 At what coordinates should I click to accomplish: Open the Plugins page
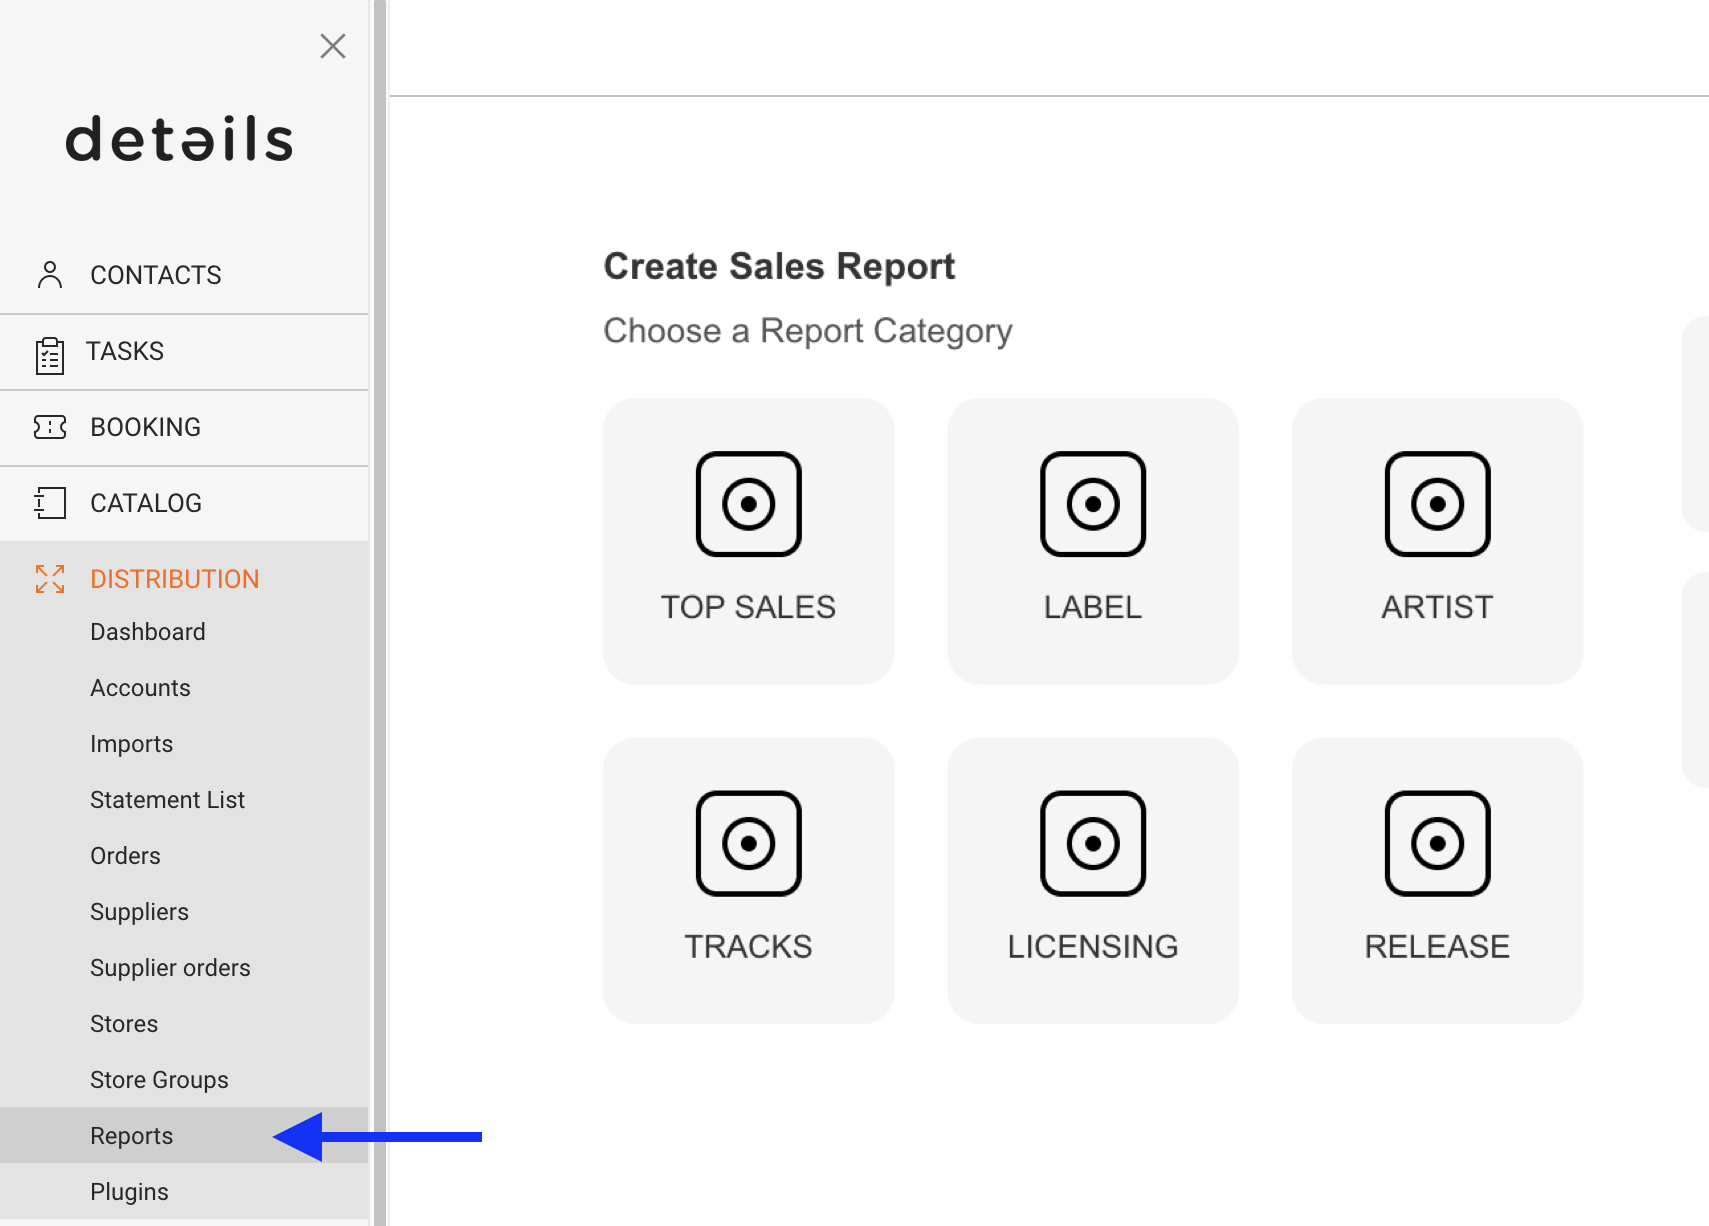pyautogui.click(x=129, y=1191)
